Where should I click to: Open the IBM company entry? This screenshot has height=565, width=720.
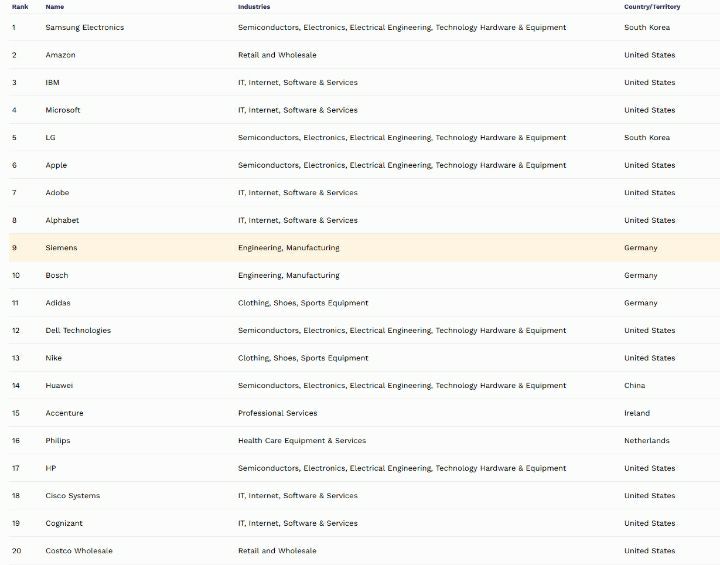tap(53, 83)
